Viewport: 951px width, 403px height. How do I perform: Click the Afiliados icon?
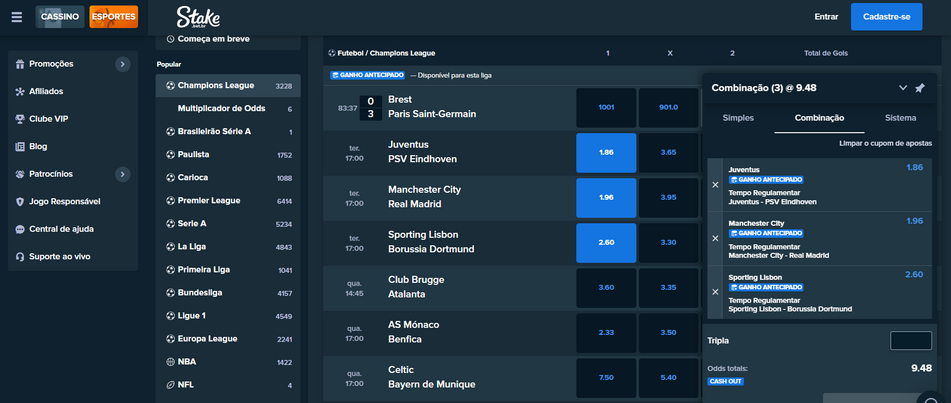[20, 91]
